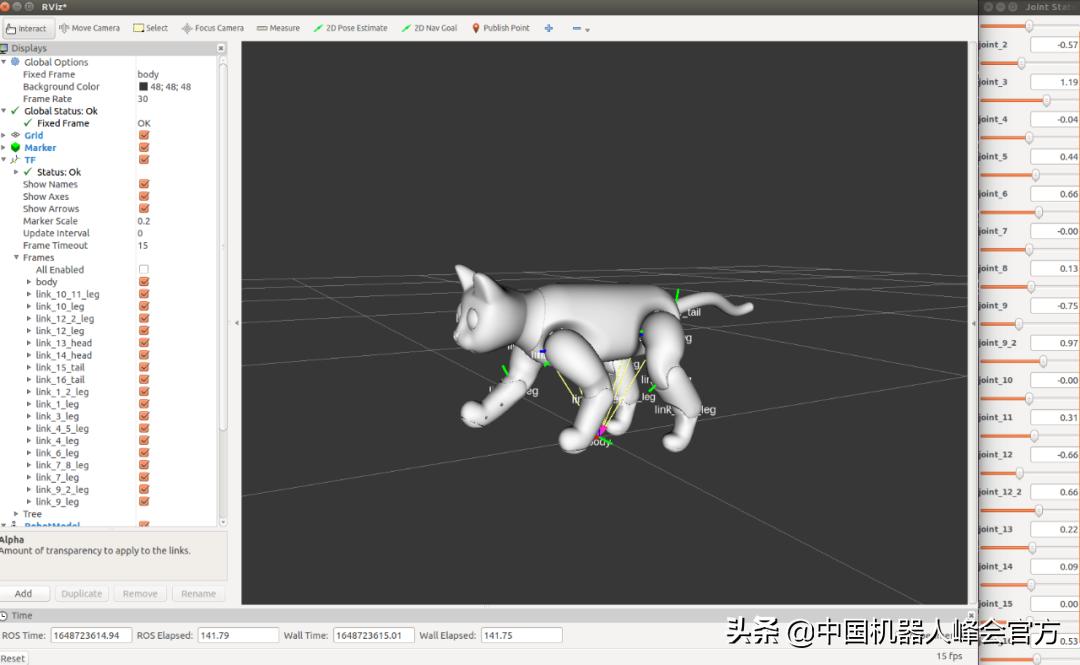Image resolution: width=1080 pixels, height=665 pixels.
Task: Click the Focus Camera tool
Action: 212,28
